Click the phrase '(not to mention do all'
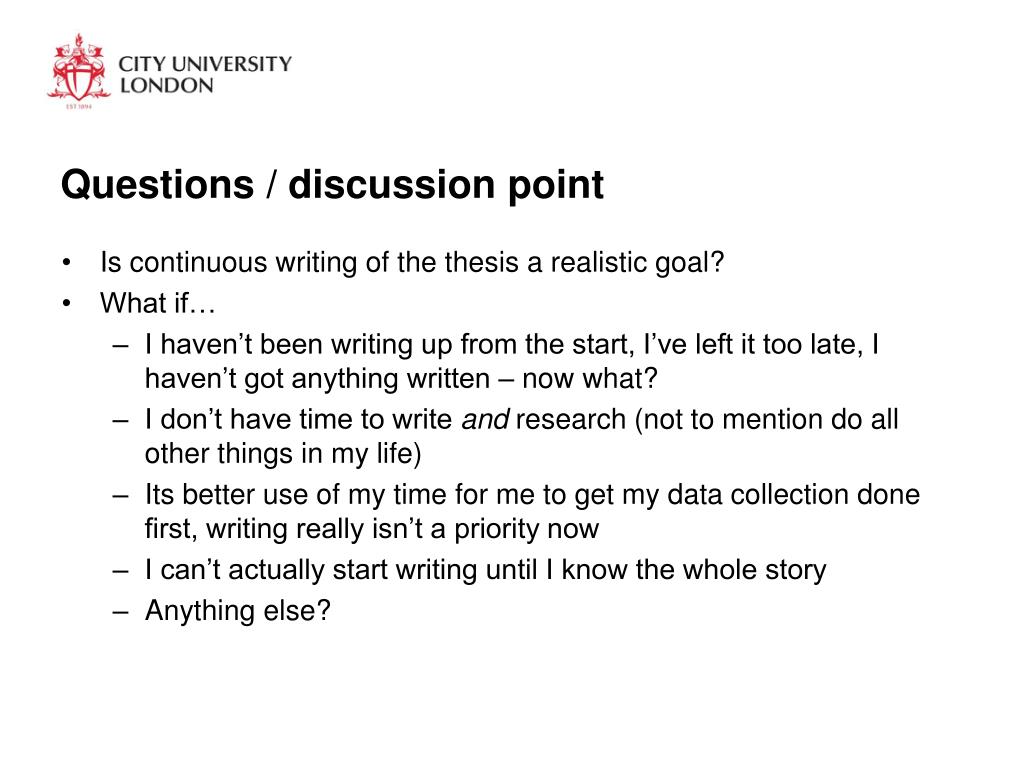This screenshot has height=768, width=1024. click(767, 419)
